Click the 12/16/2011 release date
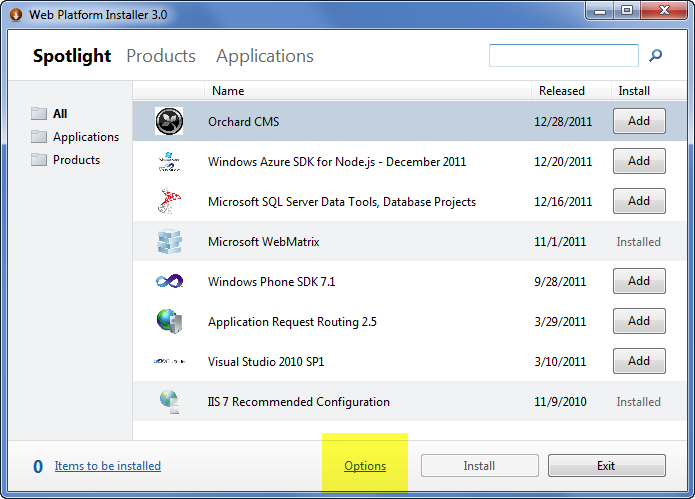This screenshot has height=499, width=695. point(563,202)
